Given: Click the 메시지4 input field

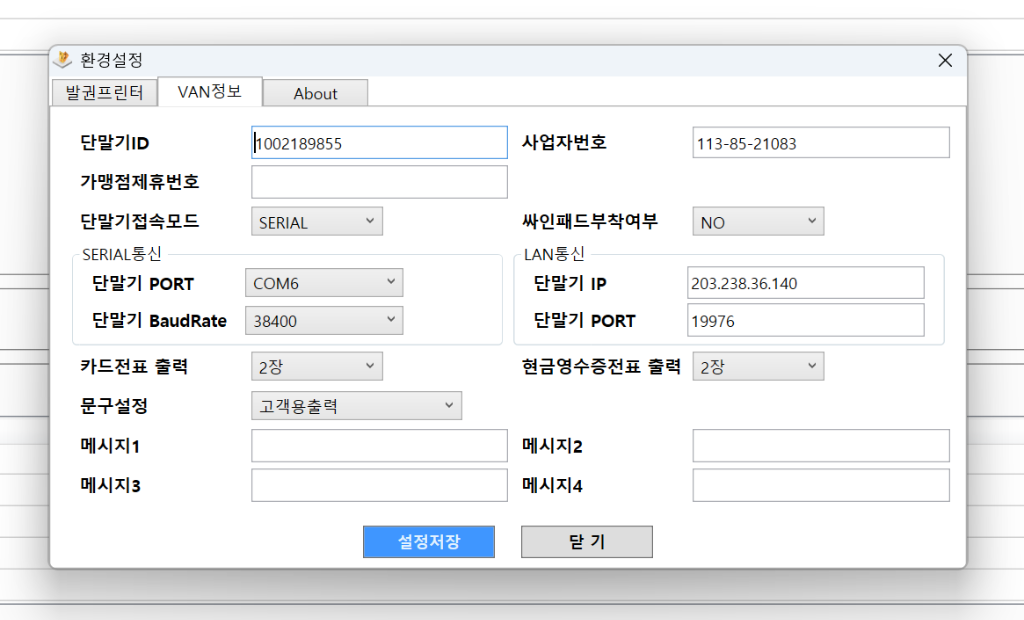Looking at the screenshot, I should (820, 485).
